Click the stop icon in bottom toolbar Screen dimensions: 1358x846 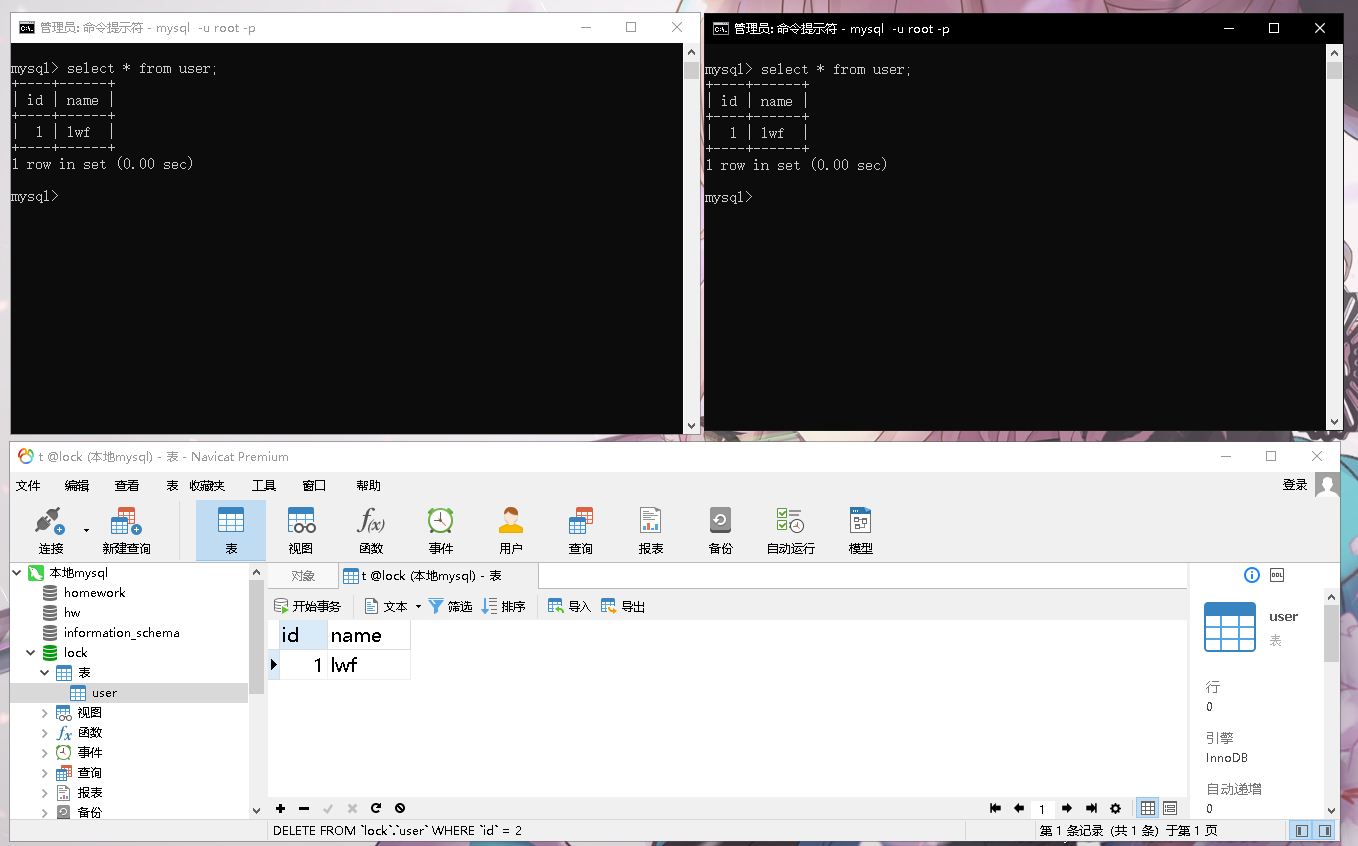pos(400,808)
